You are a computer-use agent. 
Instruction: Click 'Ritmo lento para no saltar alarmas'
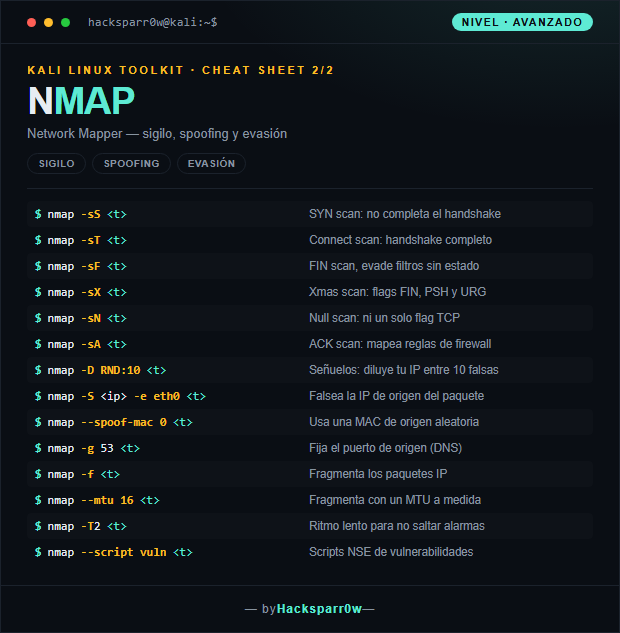397,526
